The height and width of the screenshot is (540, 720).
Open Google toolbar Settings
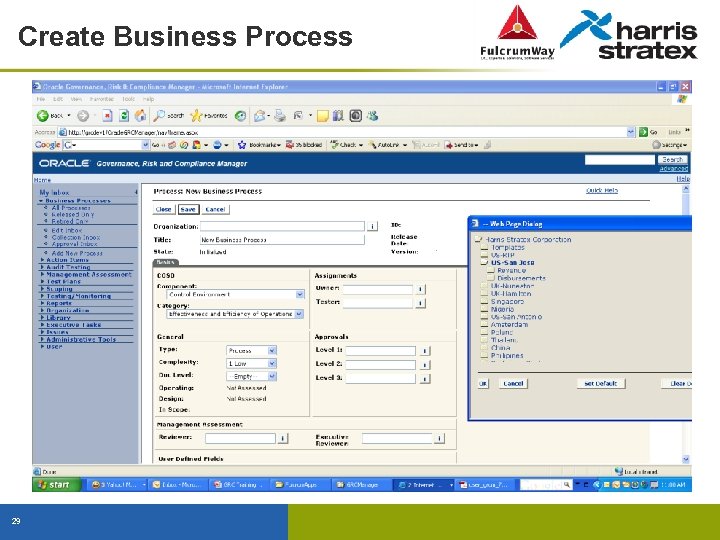(669, 145)
